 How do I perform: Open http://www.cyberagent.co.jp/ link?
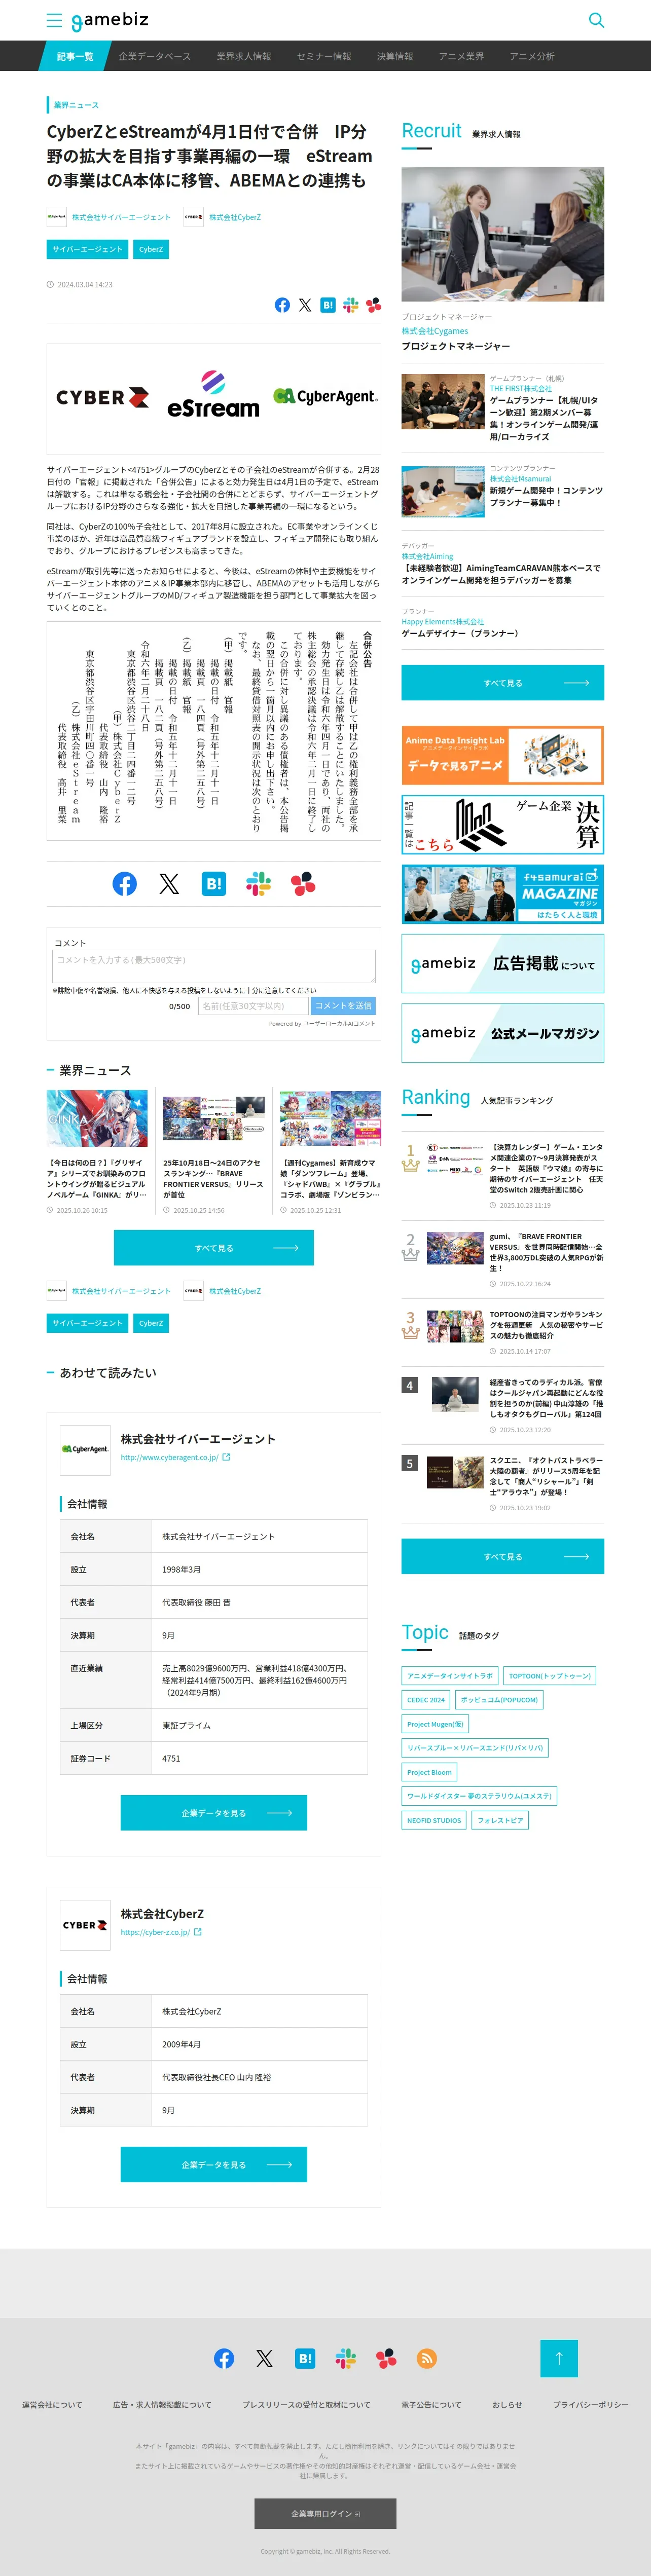click(x=169, y=1457)
